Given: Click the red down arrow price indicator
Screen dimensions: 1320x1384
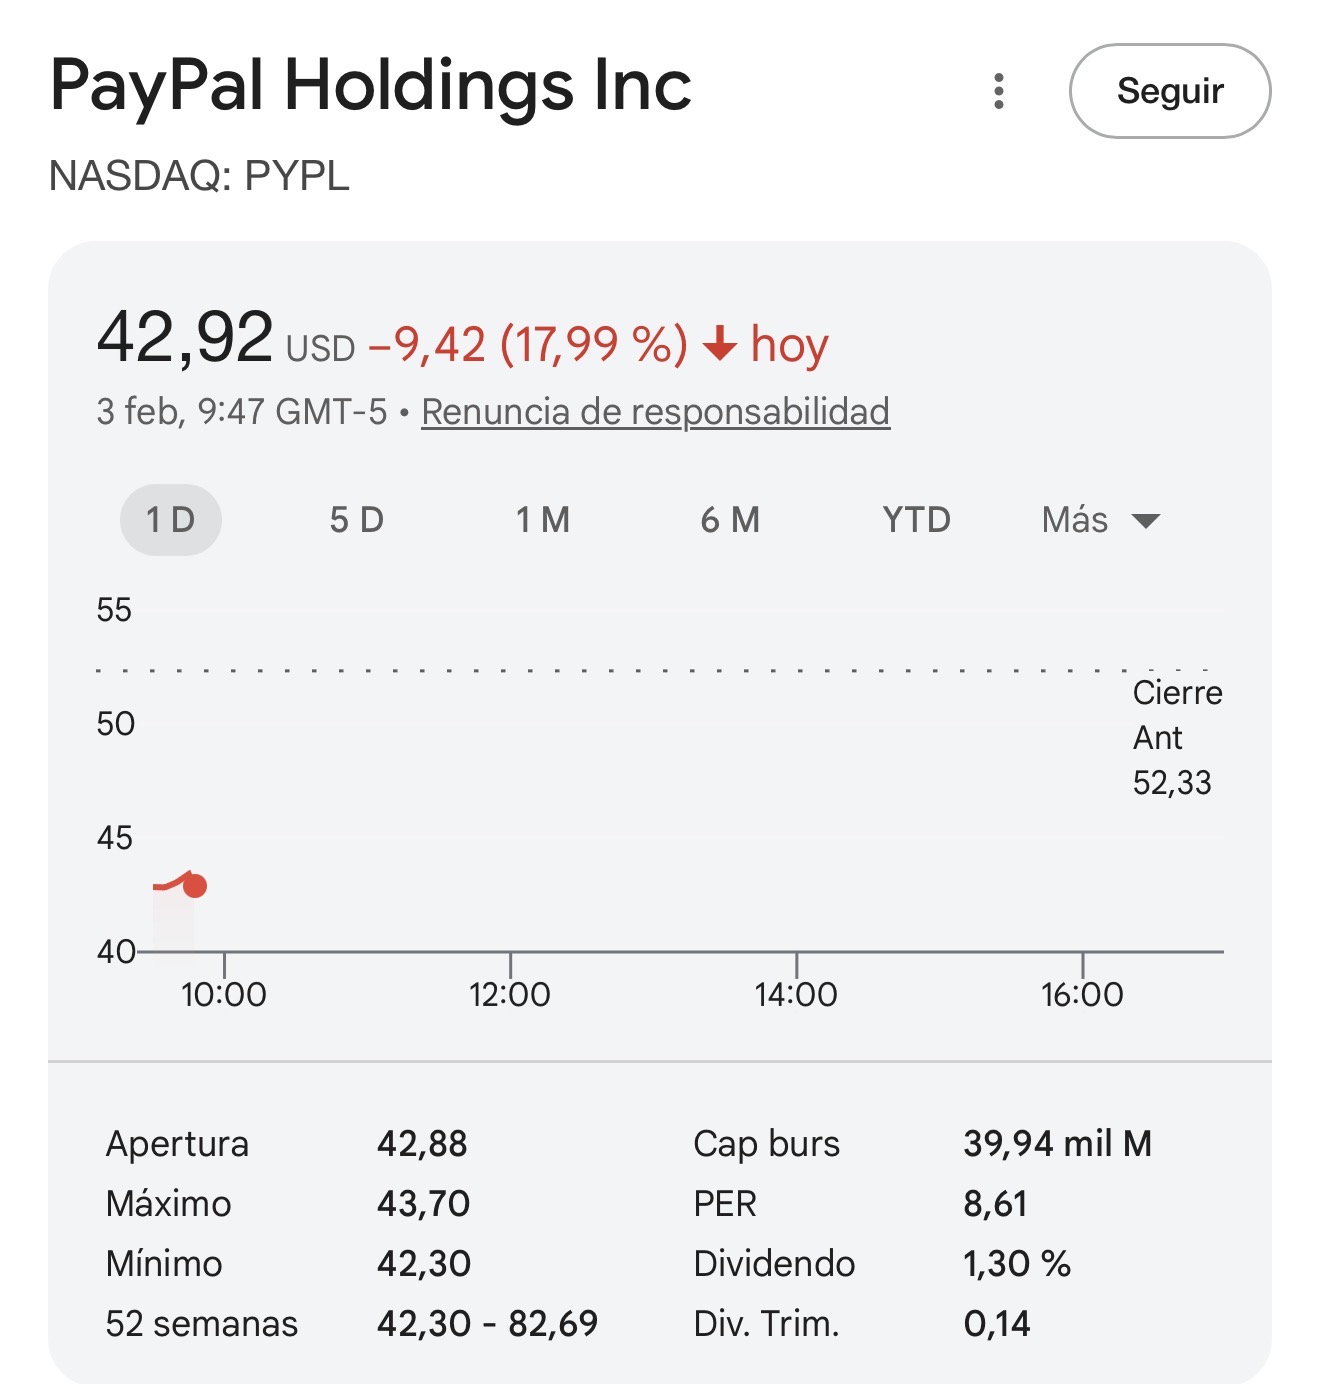Looking at the screenshot, I should [x=719, y=346].
